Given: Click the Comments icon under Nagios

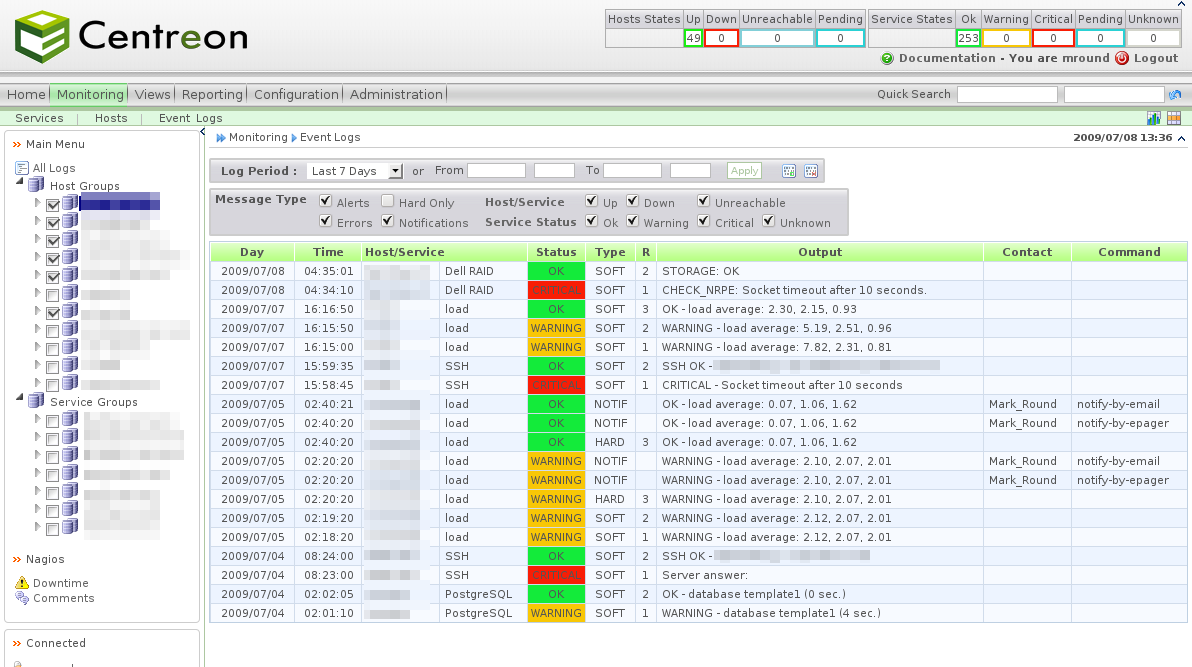Looking at the screenshot, I should 22,598.
